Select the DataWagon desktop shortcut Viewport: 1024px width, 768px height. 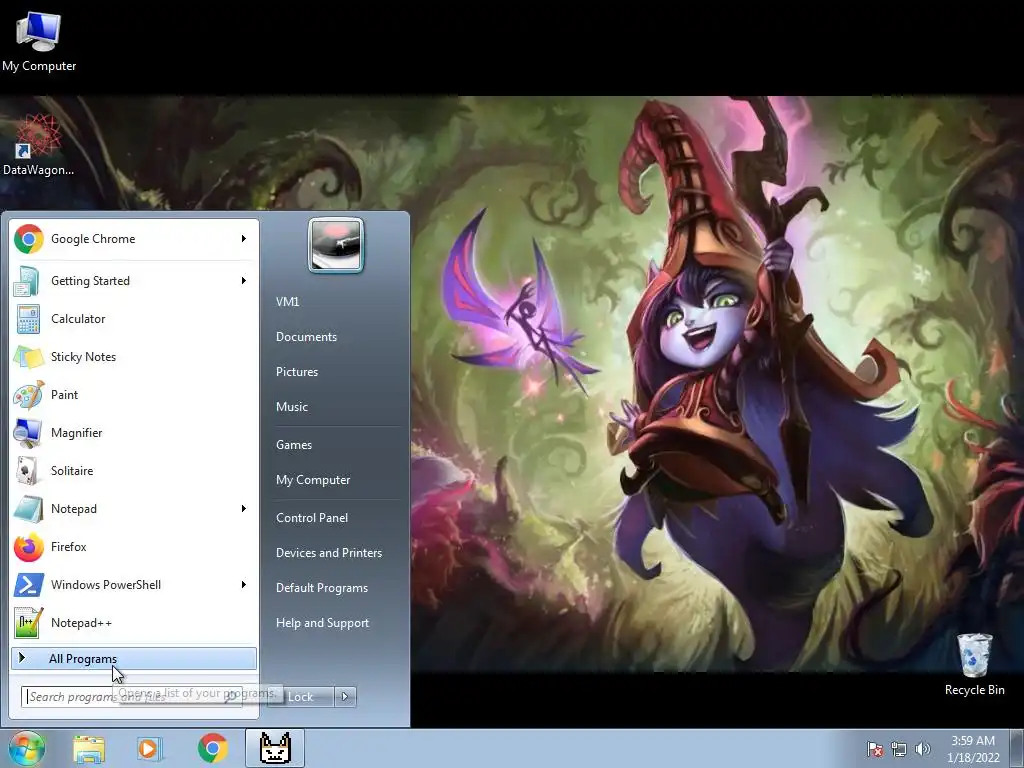(x=38, y=145)
